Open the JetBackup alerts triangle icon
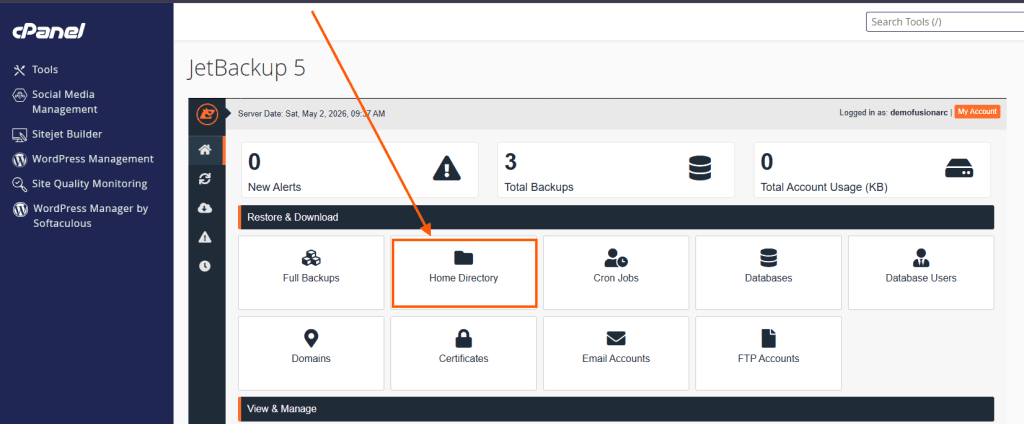Screen dimensions: 1024x424 pos(205,236)
